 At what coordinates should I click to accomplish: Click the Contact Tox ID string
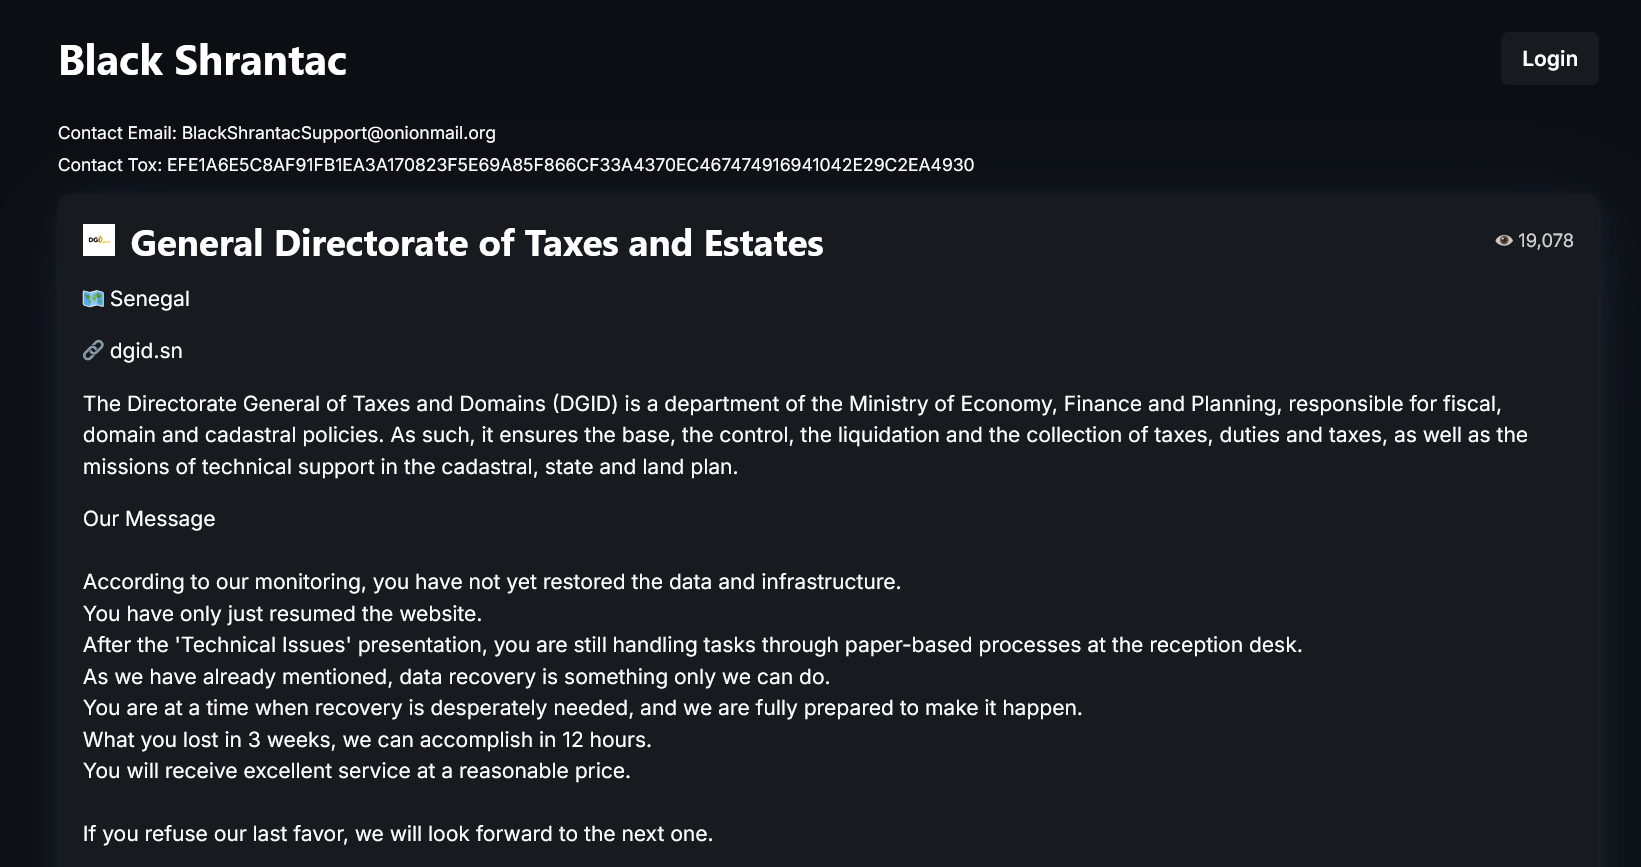point(570,165)
